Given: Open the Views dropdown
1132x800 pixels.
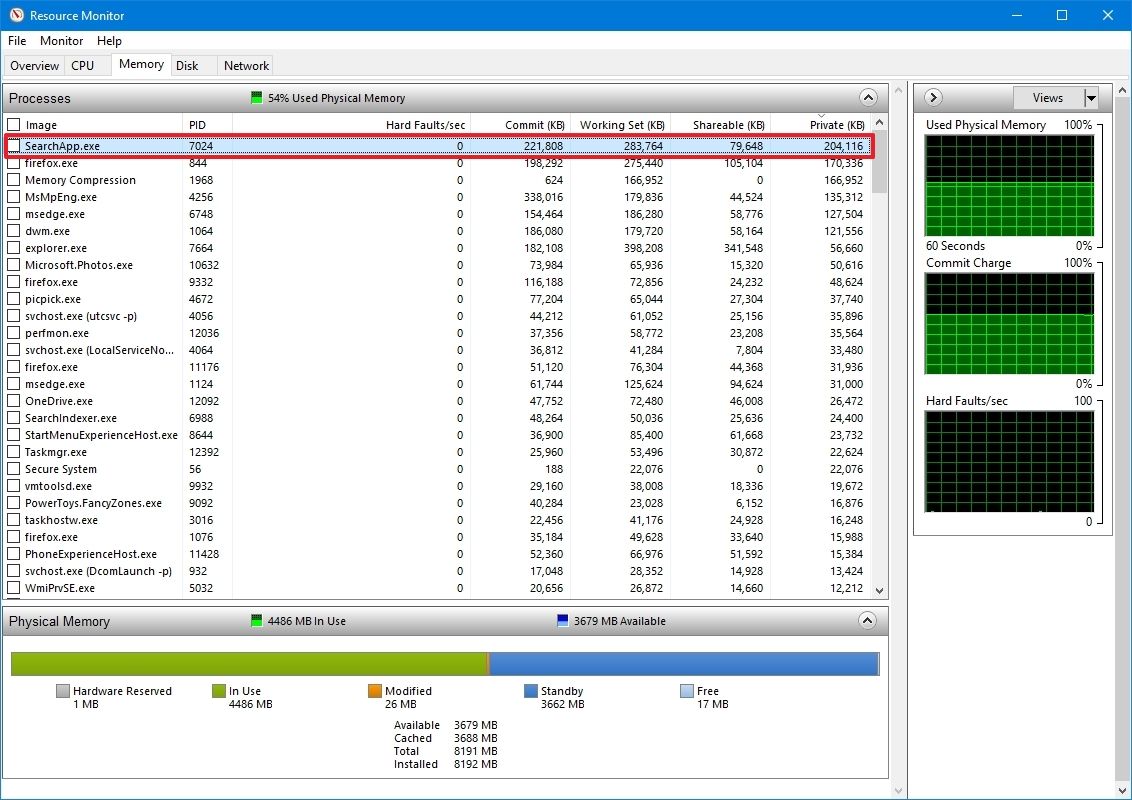Looking at the screenshot, I should pos(1089,97).
